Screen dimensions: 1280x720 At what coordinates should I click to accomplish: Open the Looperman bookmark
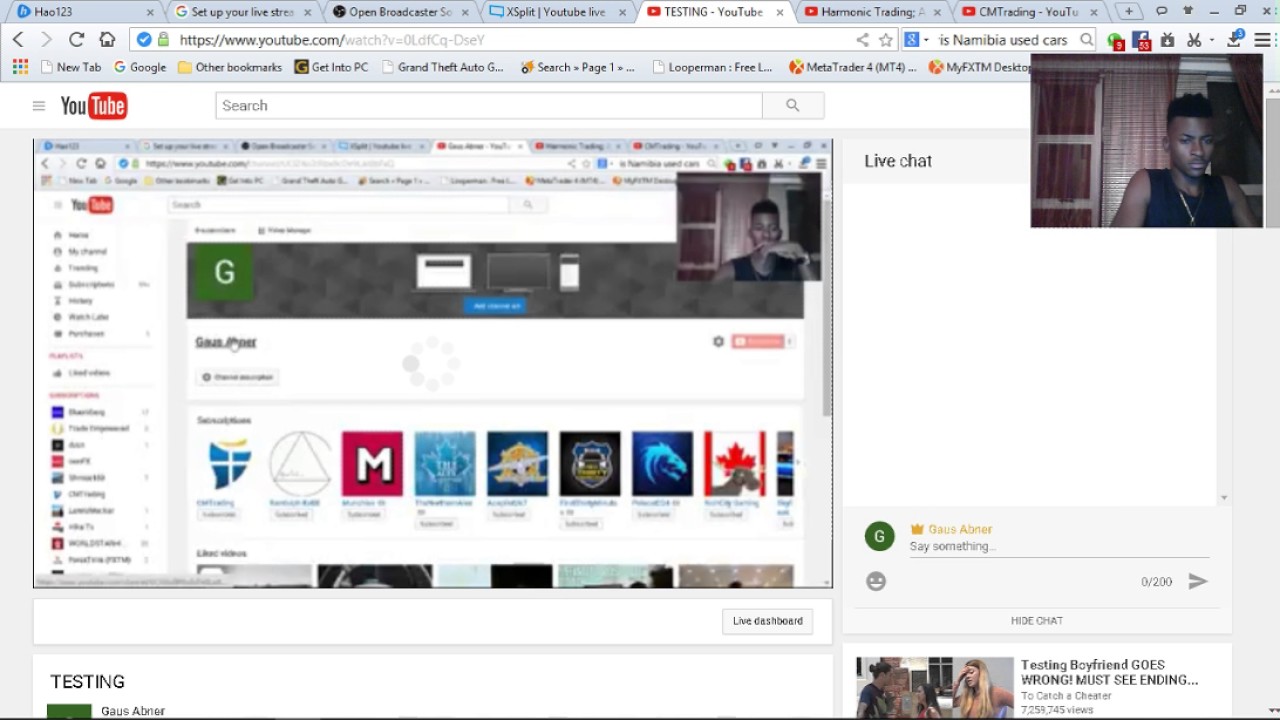(712, 67)
